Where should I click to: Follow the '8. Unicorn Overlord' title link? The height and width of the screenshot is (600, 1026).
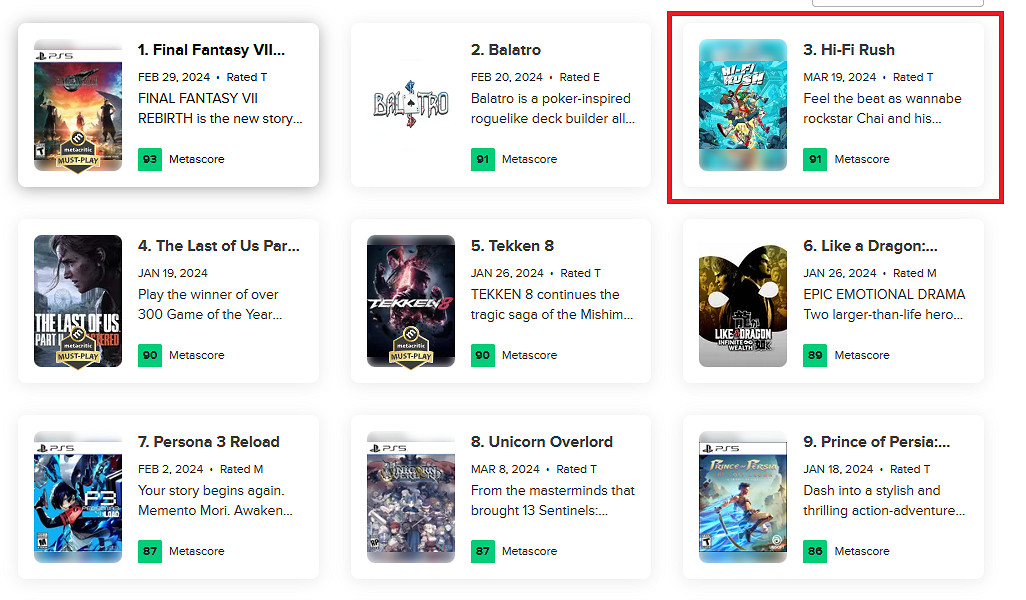pyautogui.click(x=542, y=442)
